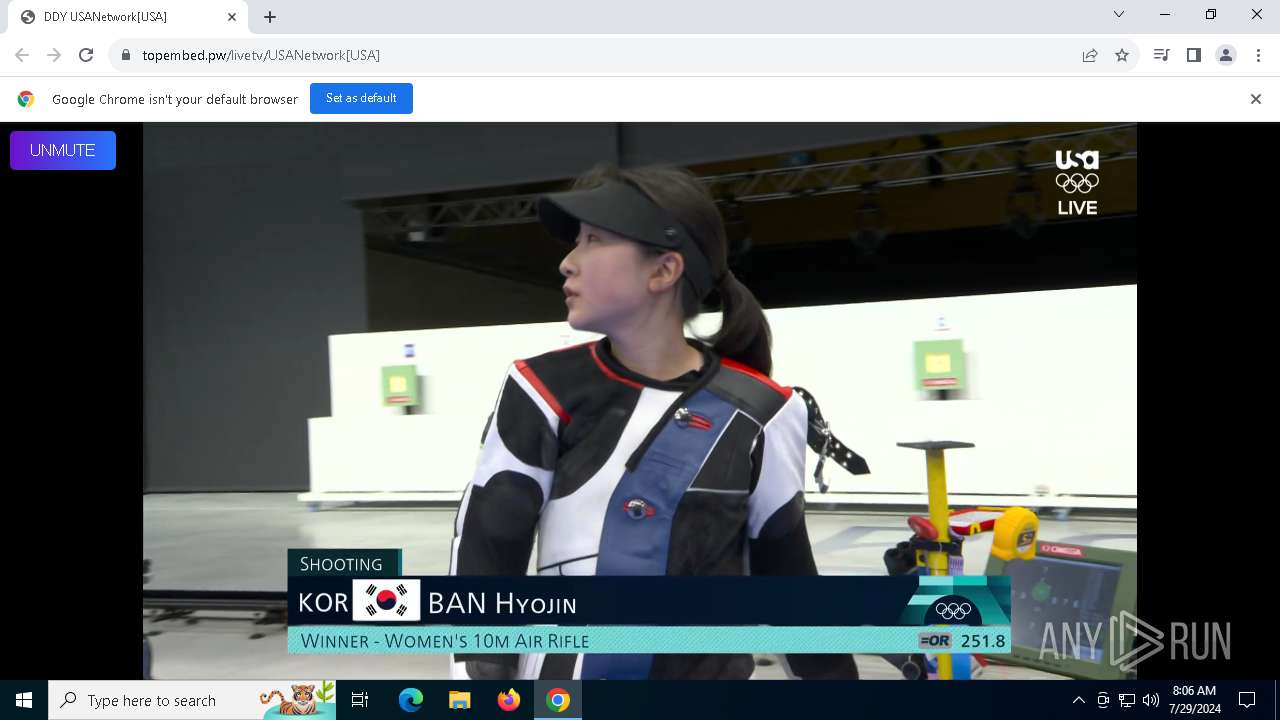Open clock showing 8:06 AM
This screenshot has width=1280, height=720.
tap(1194, 700)
